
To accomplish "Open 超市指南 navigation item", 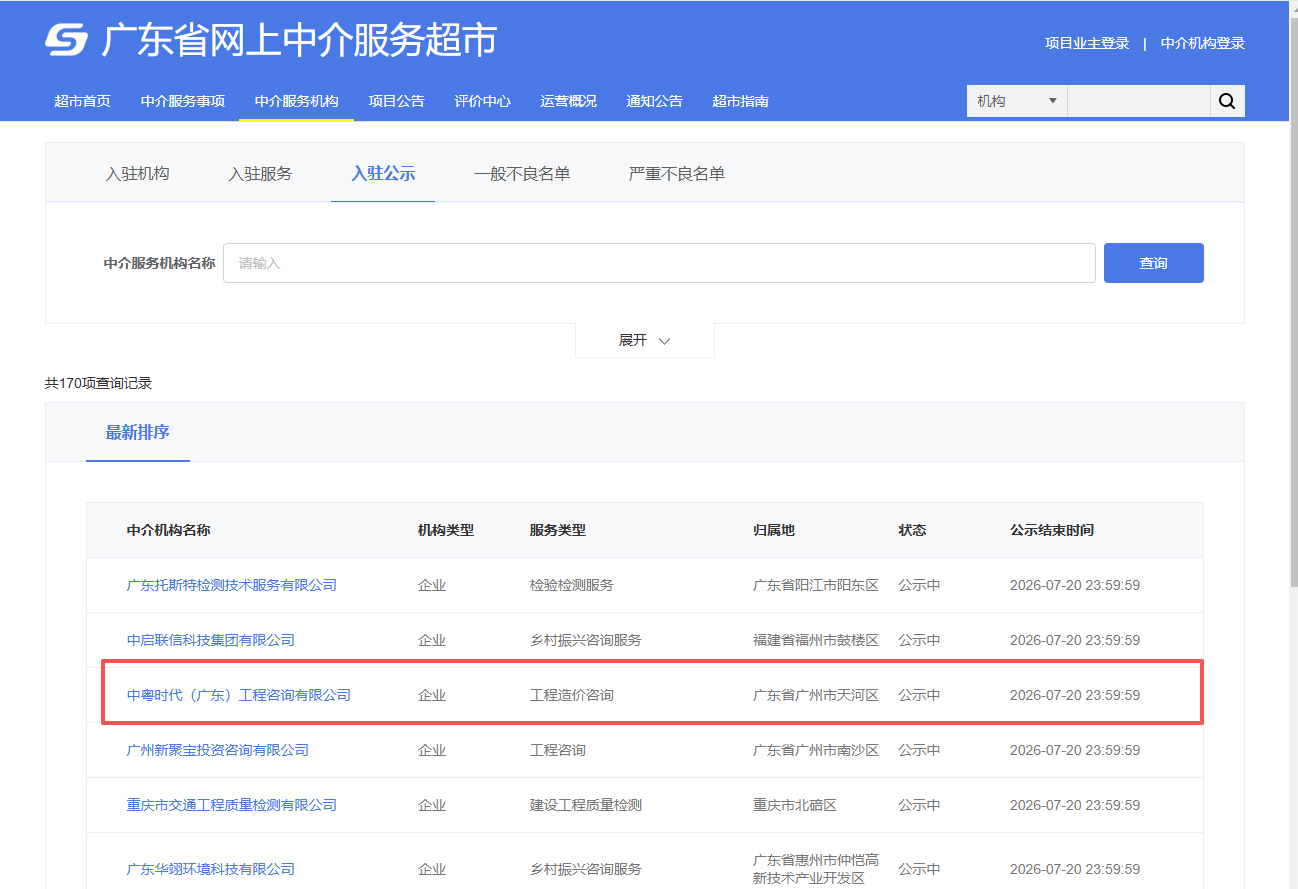I will tap(740, 101).
